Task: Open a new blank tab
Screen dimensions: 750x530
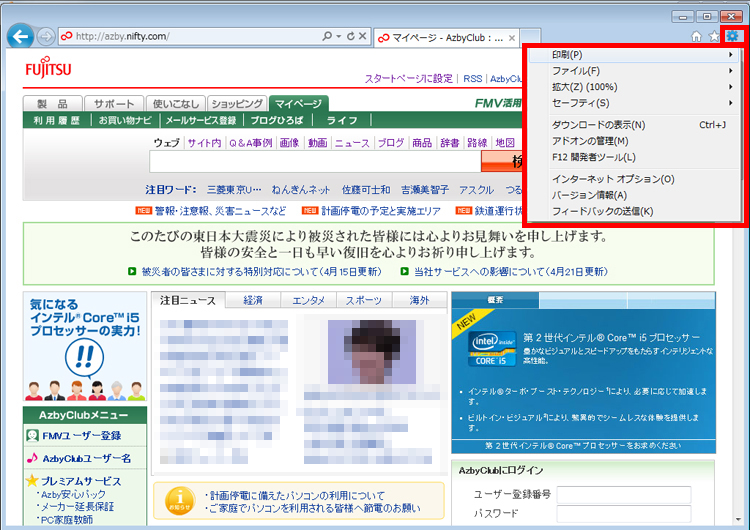Action: [x=530, y=37]
